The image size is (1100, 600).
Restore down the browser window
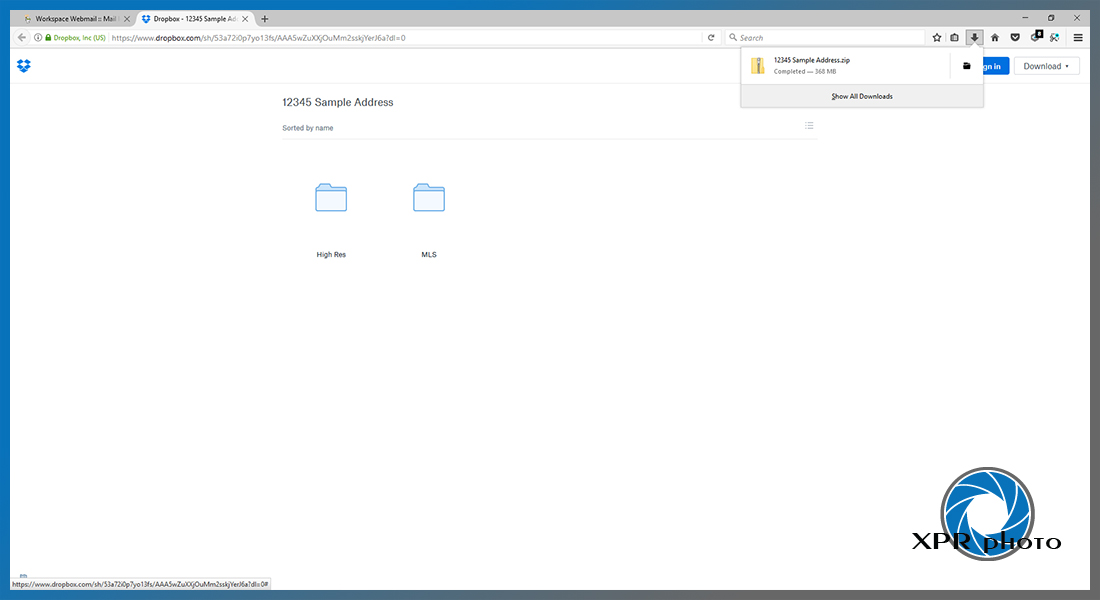(x=1051, y=18)
